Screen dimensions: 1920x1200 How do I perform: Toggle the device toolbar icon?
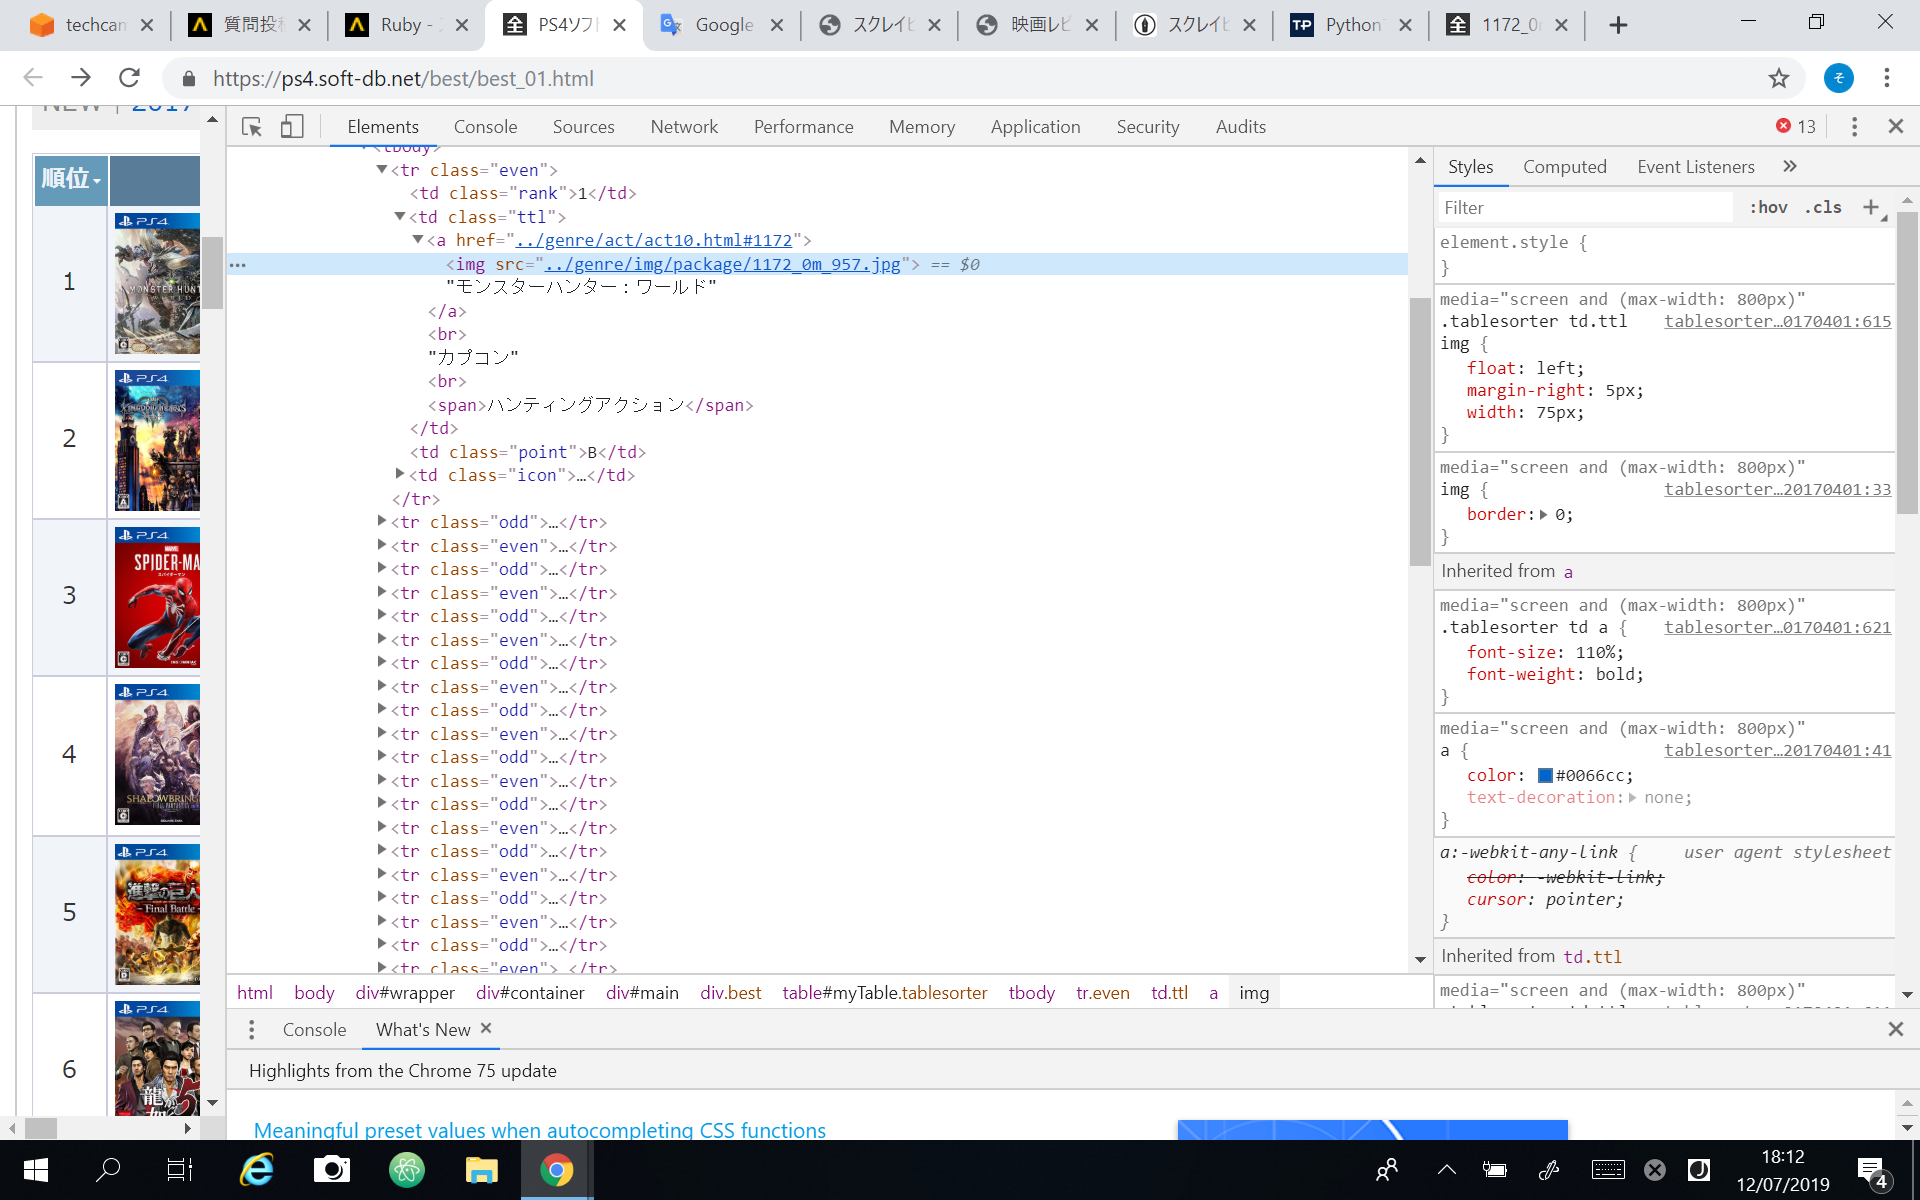(292, 127)
